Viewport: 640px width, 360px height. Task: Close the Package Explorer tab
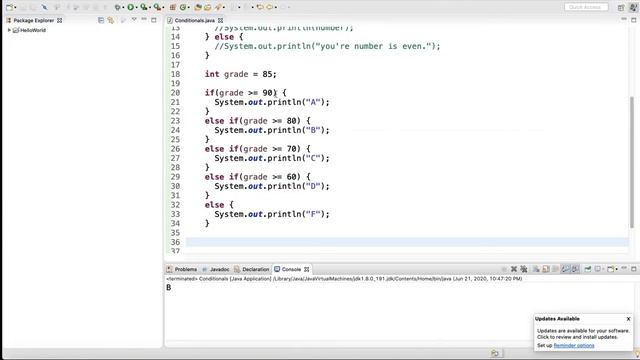click(60, 20)
